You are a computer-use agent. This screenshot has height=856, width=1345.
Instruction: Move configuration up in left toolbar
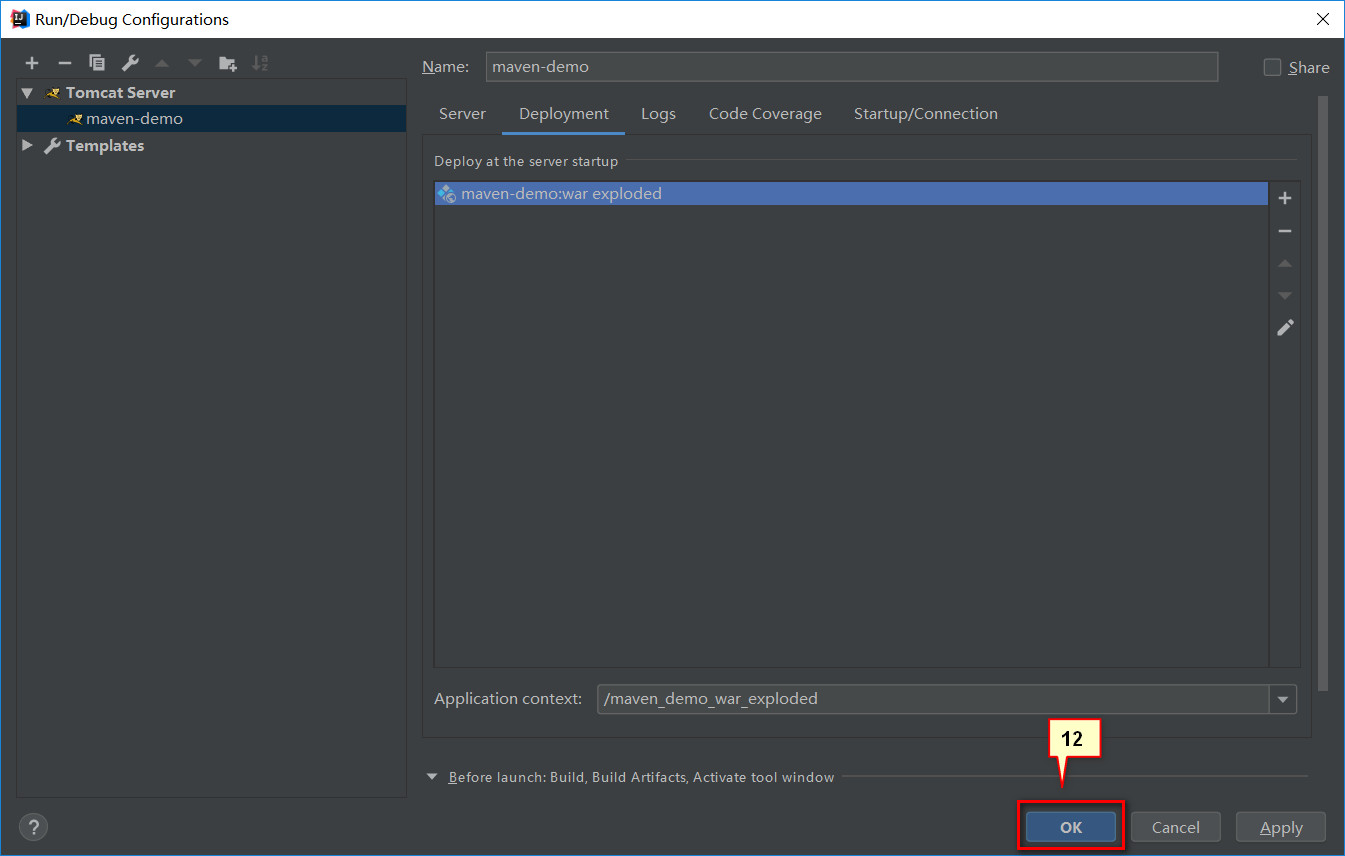pyautogui.click(x=162, y=63)
